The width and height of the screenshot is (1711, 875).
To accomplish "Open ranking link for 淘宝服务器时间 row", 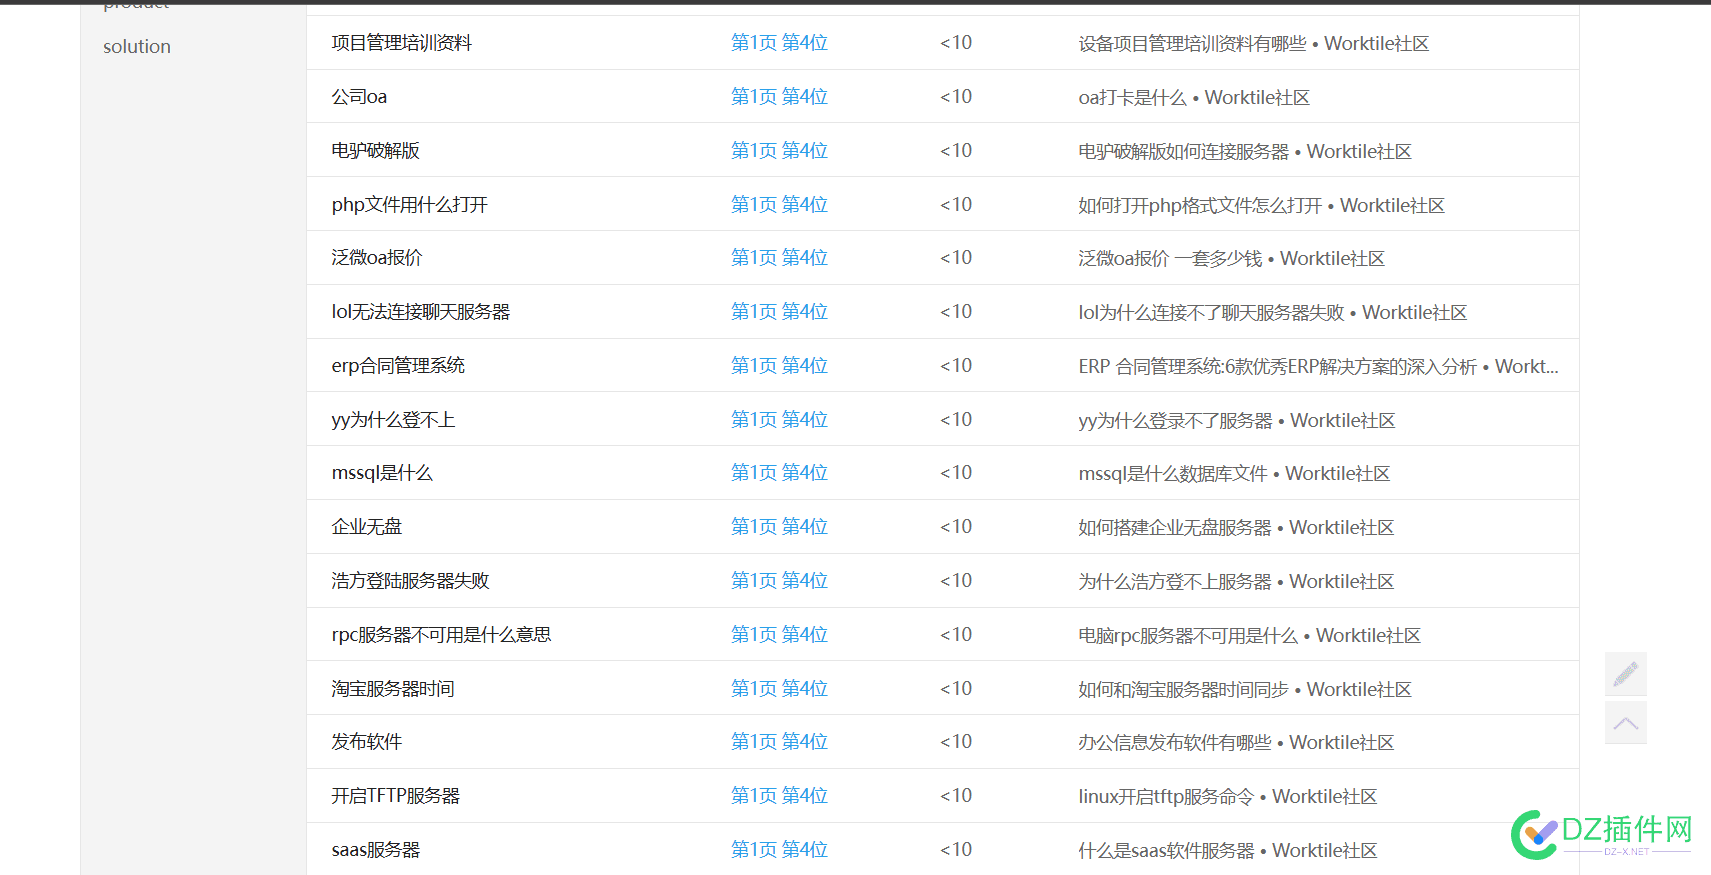I will pos(779,689).
